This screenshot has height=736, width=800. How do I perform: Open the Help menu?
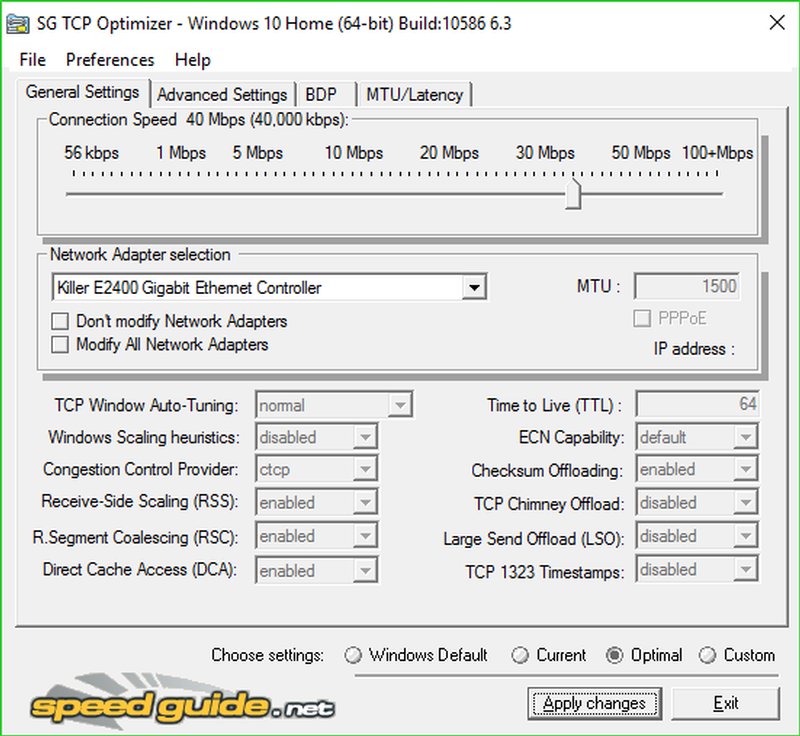pyautogui.click(x=192, y=60)
